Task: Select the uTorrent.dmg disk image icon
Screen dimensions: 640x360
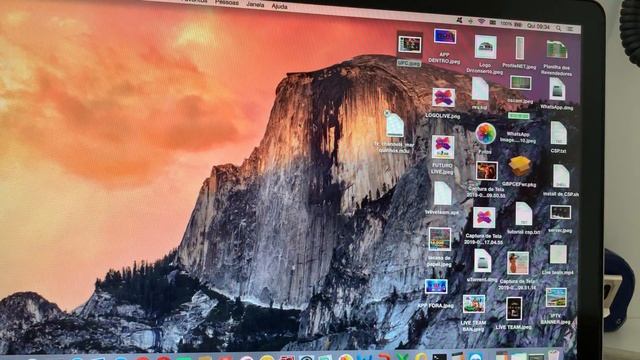Action: 482,260
